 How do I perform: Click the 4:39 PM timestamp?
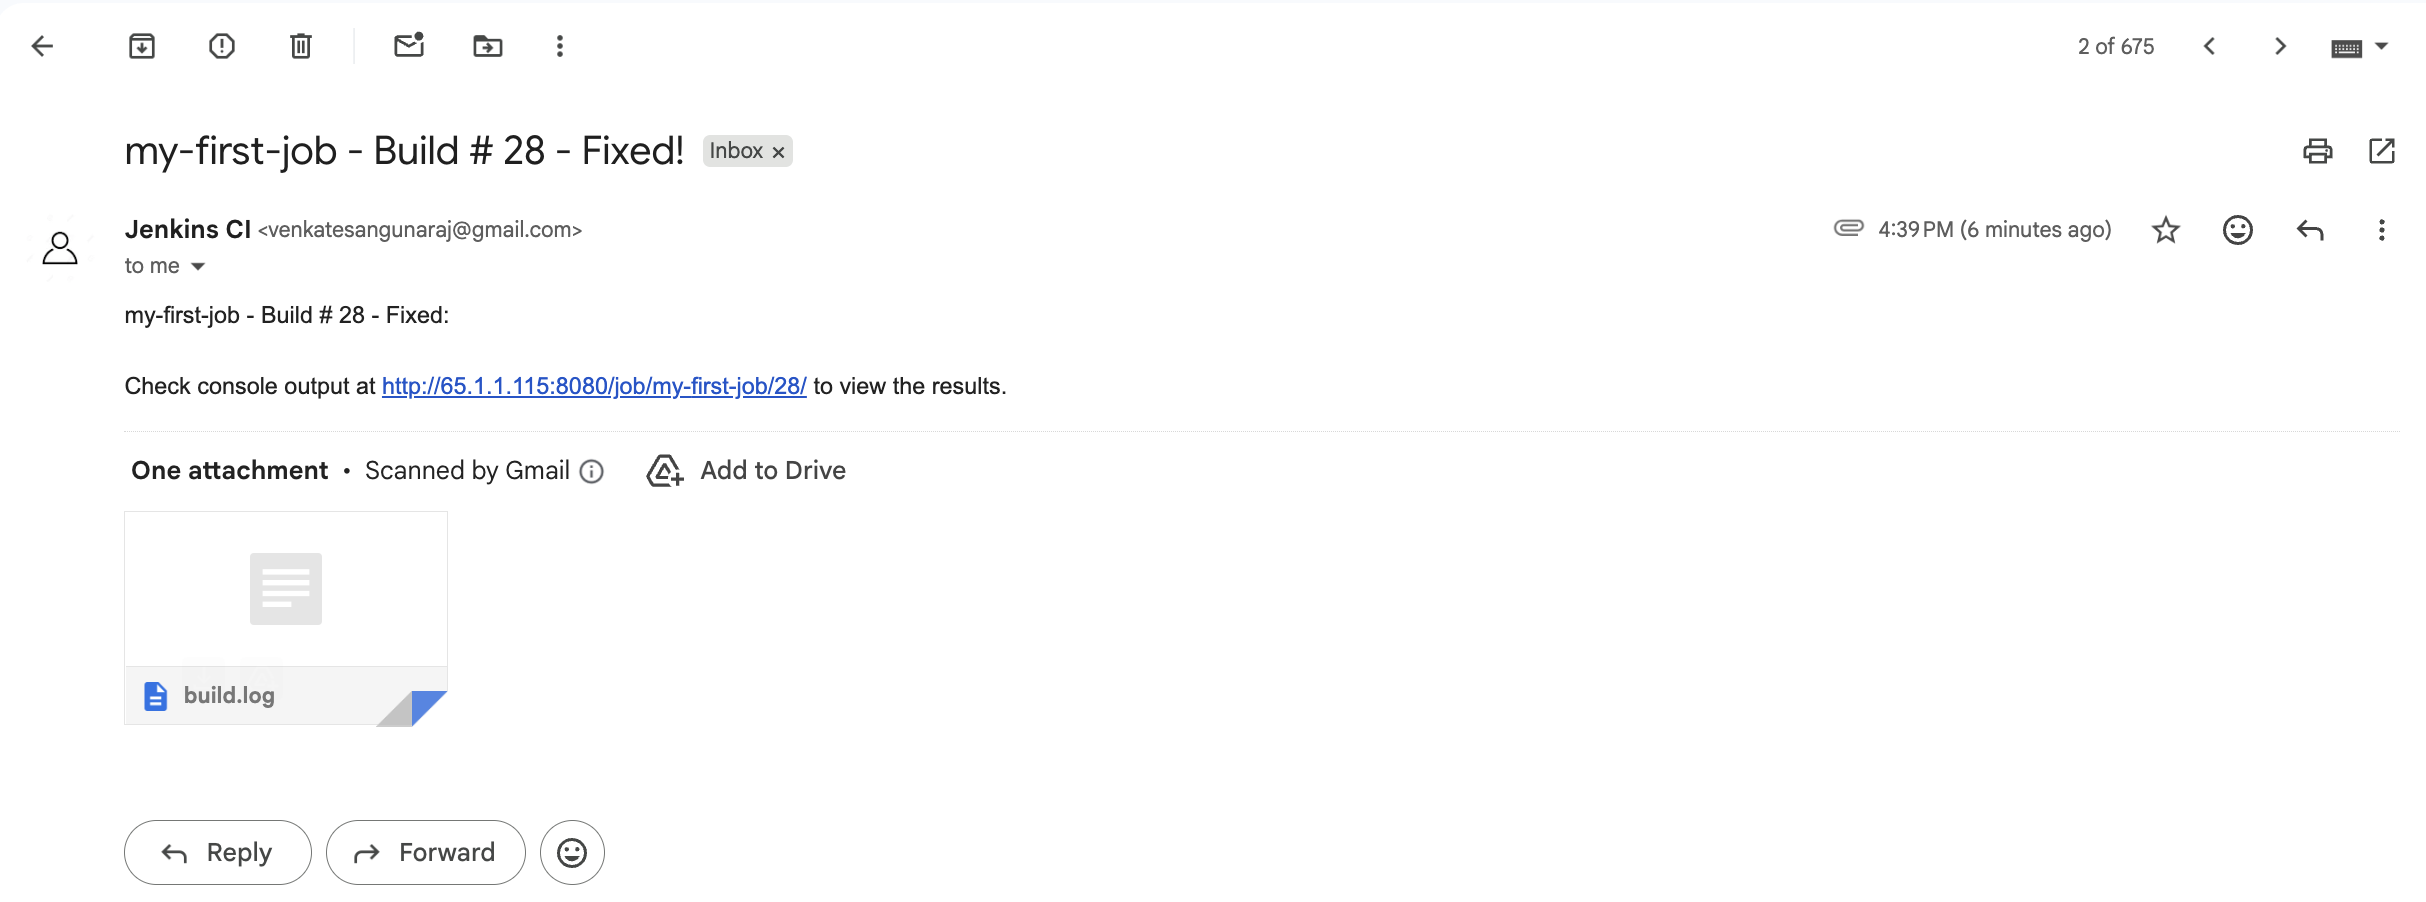[x=1995, y=229]
